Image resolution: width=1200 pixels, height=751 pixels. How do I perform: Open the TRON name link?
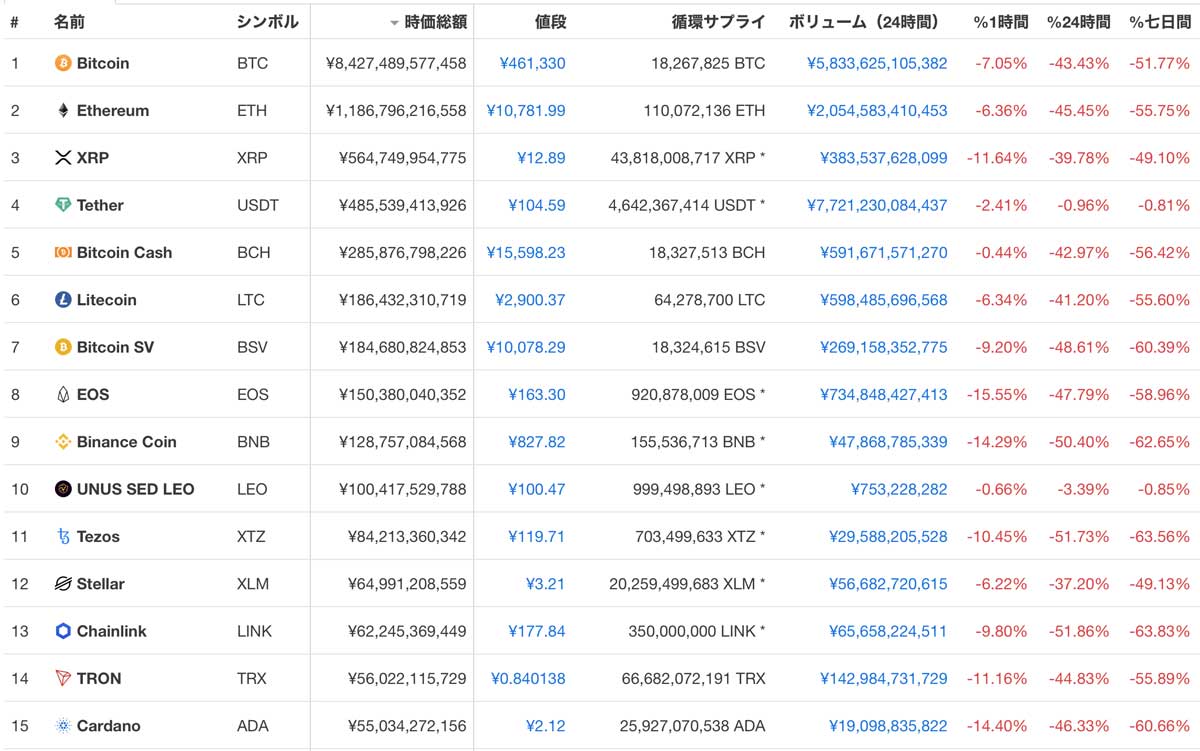pos(99,679)
